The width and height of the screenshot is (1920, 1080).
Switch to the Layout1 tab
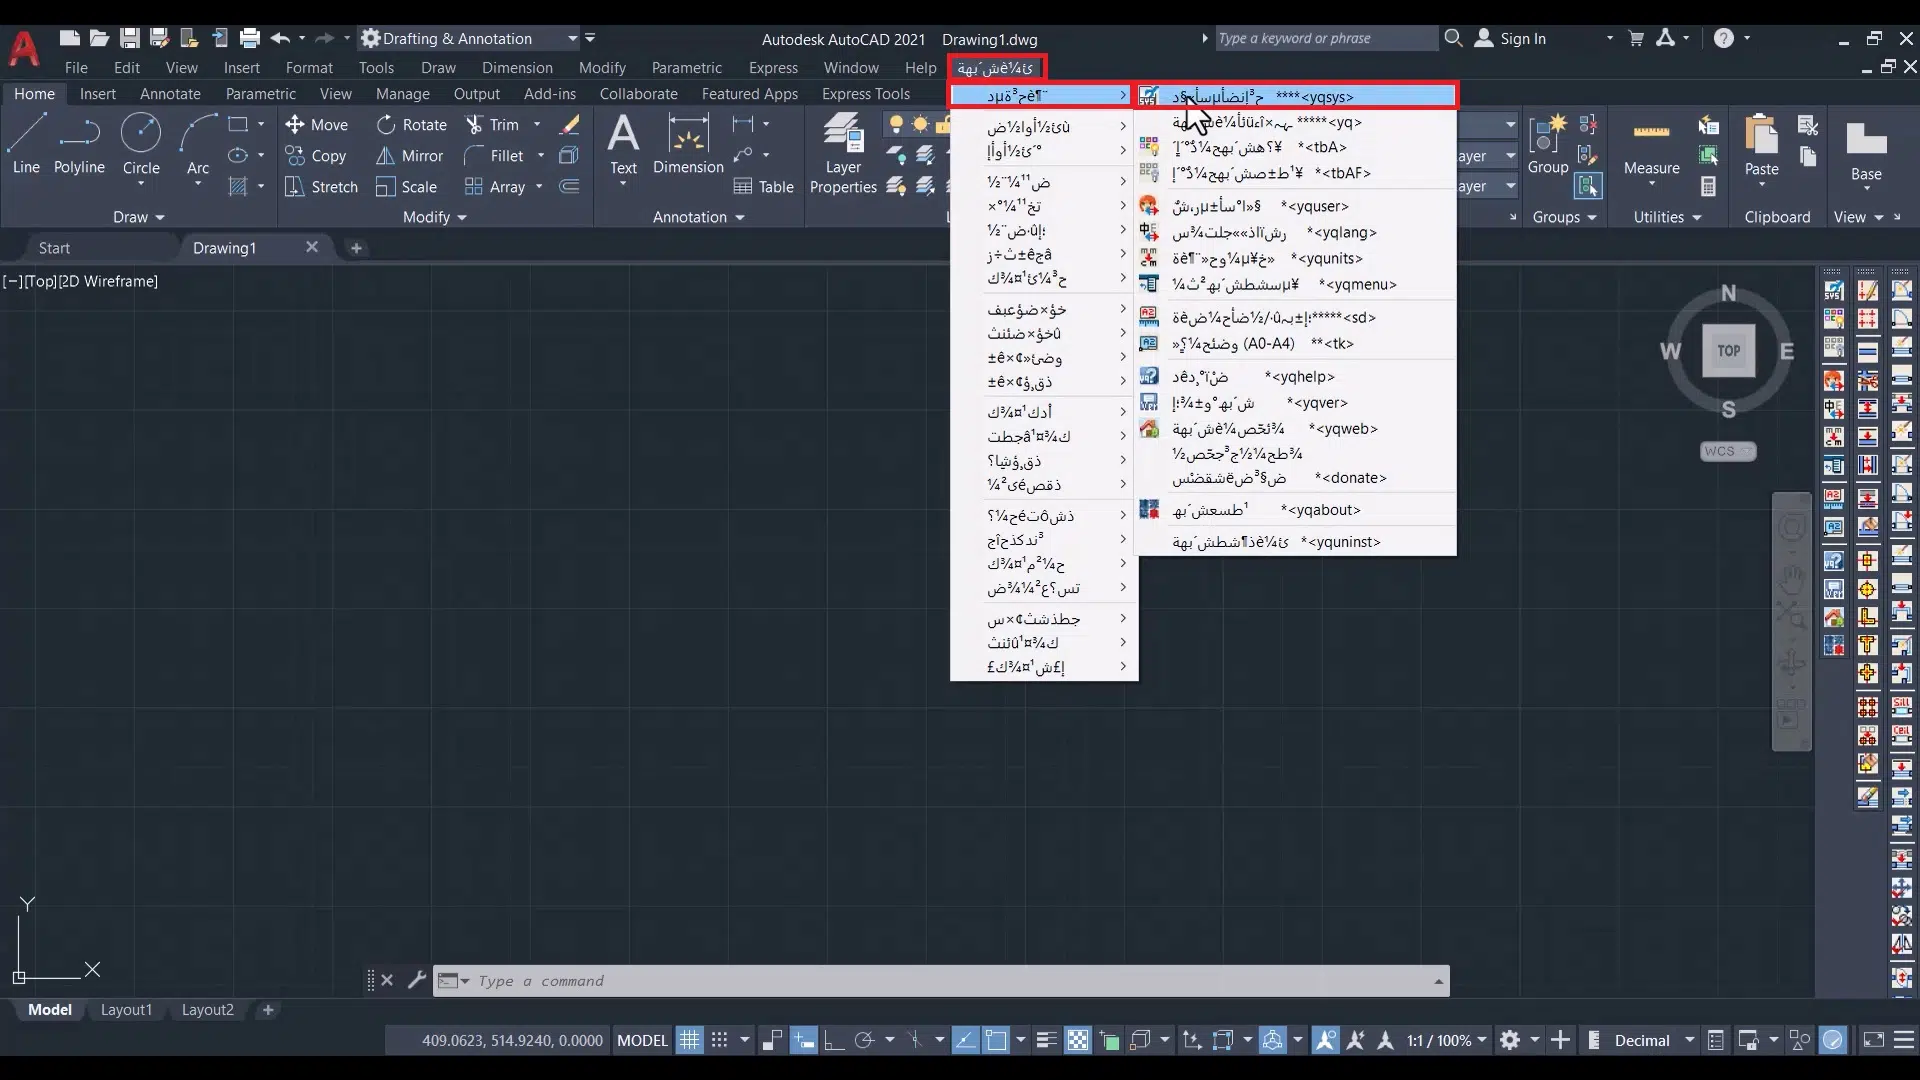126,1010
